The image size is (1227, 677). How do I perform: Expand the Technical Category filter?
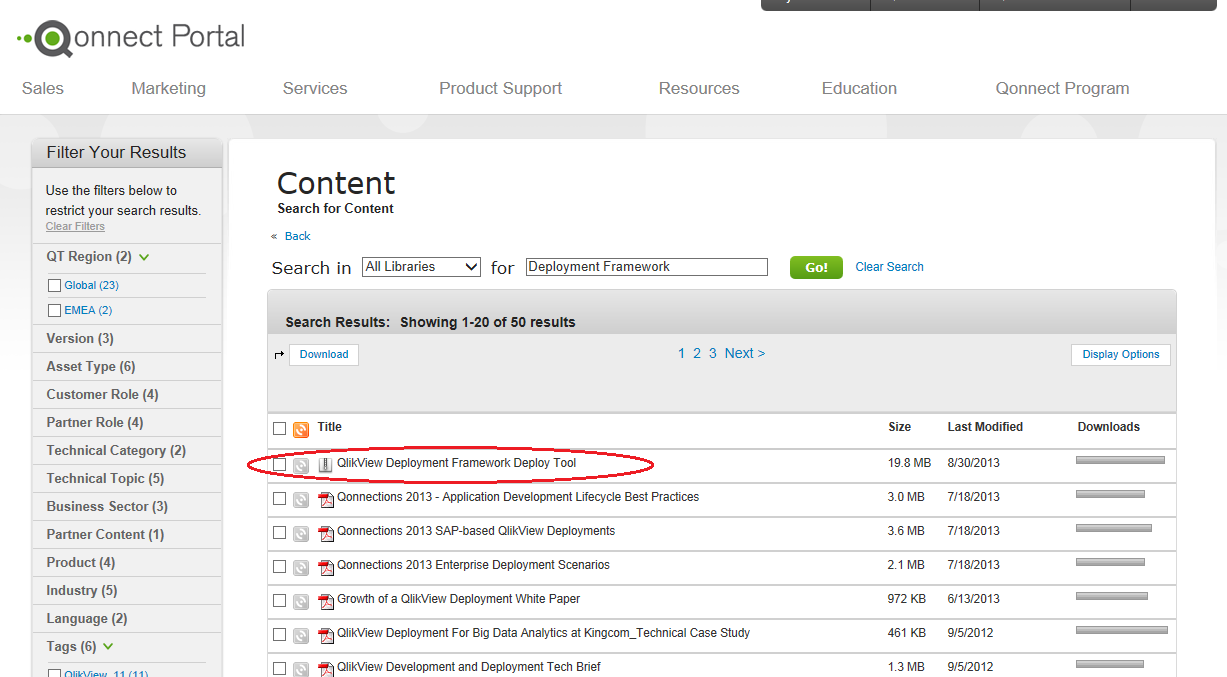116,451
